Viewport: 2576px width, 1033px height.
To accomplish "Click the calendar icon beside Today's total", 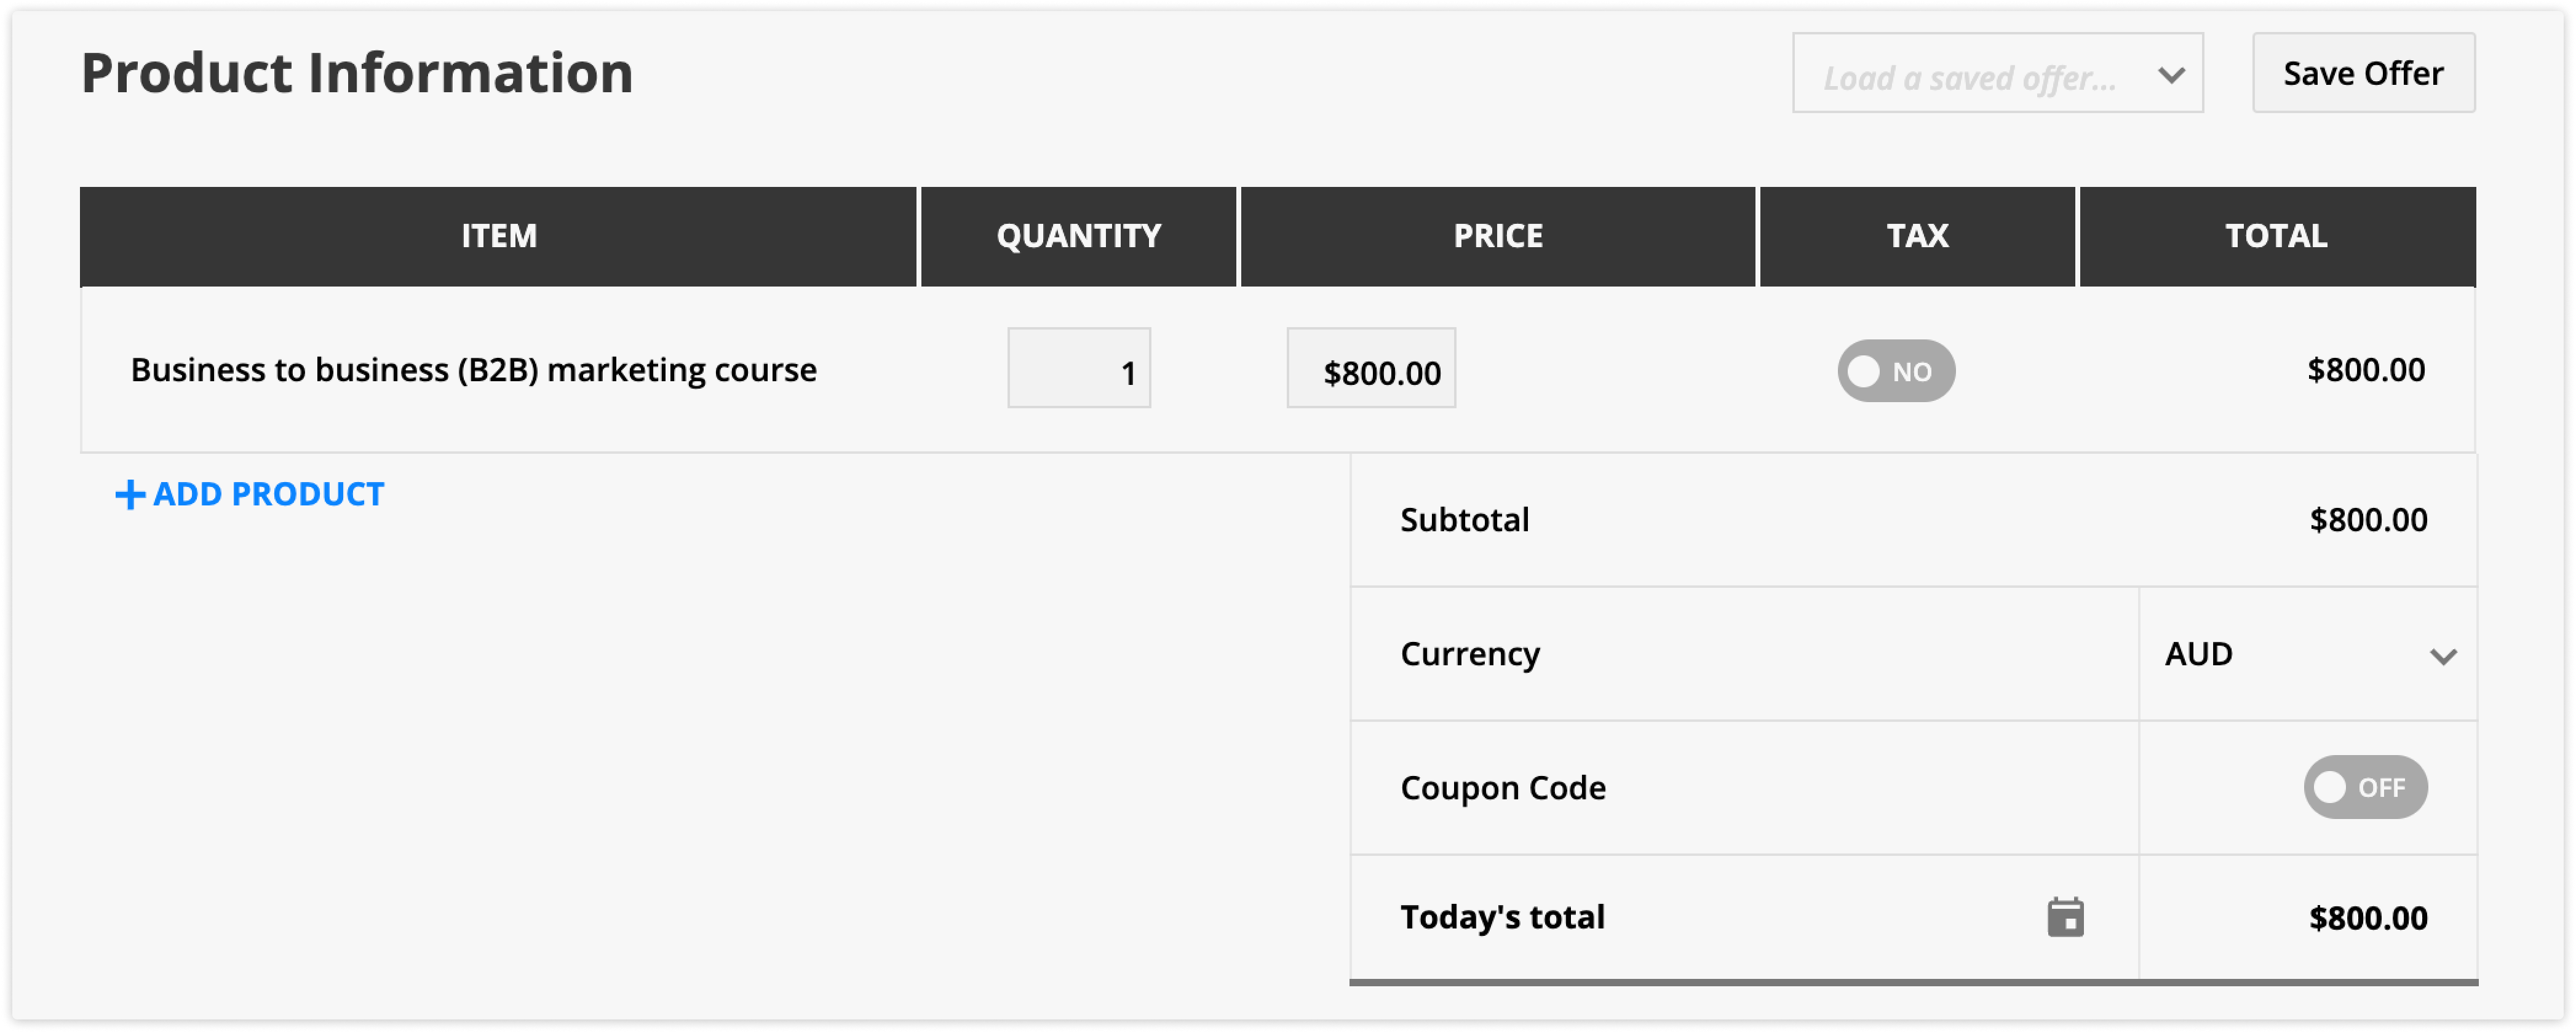I will coord(2065,917).
